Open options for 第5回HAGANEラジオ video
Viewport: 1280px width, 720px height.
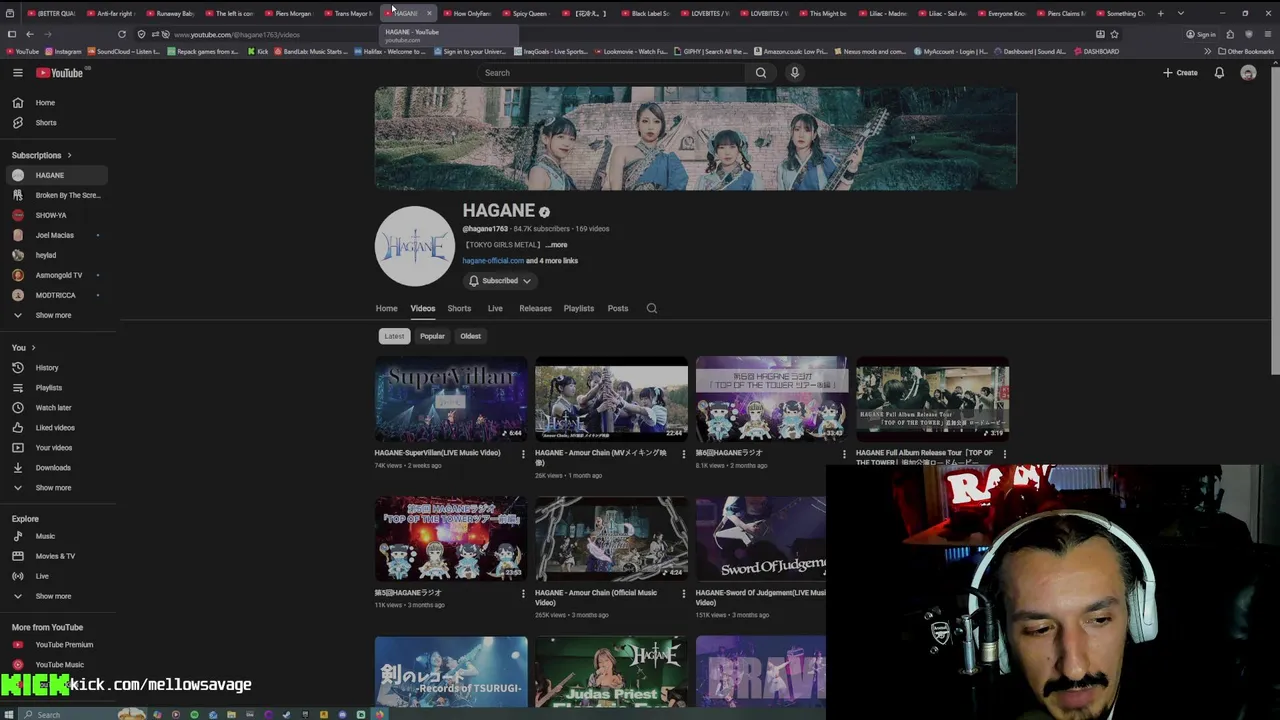click(x=523, y=593)
